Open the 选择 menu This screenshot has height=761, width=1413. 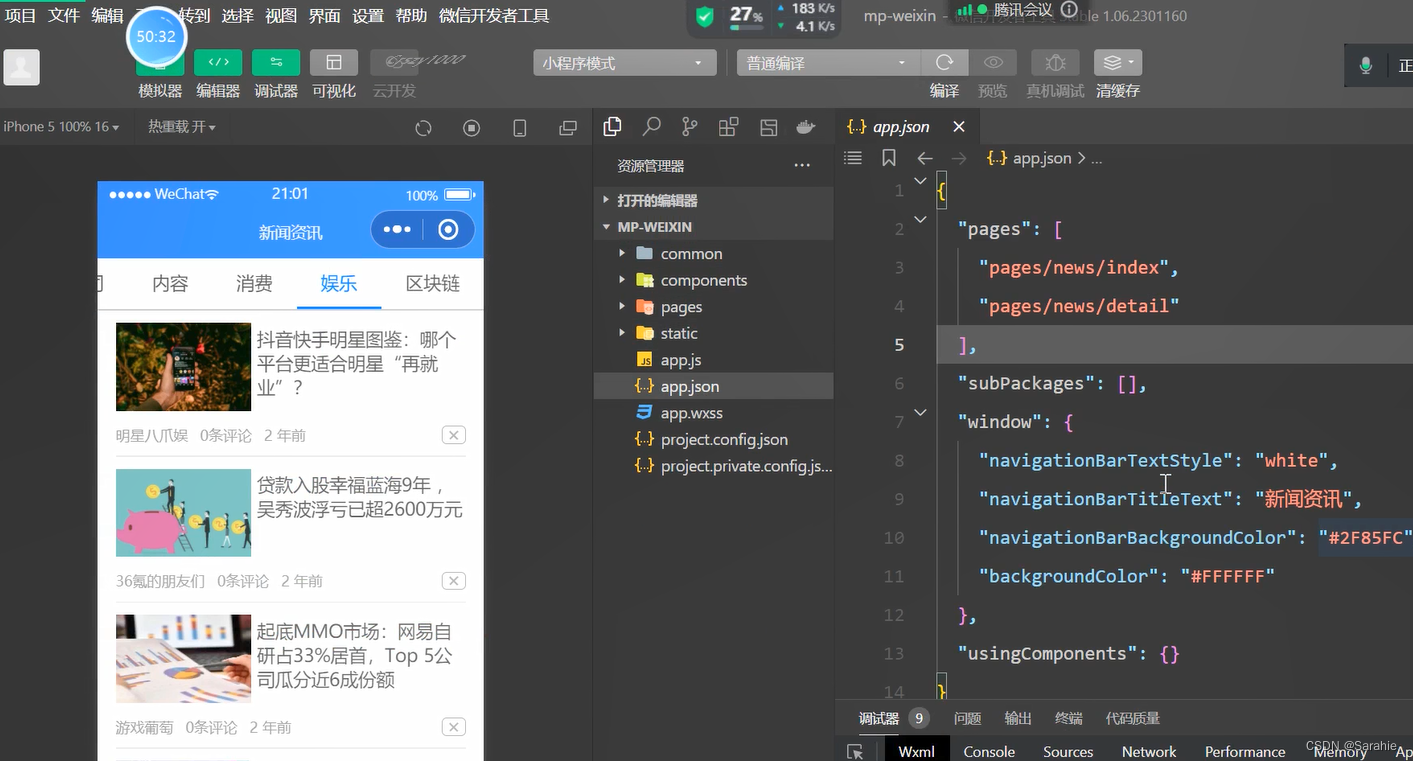pyautogui.click(x=238, y=16)
